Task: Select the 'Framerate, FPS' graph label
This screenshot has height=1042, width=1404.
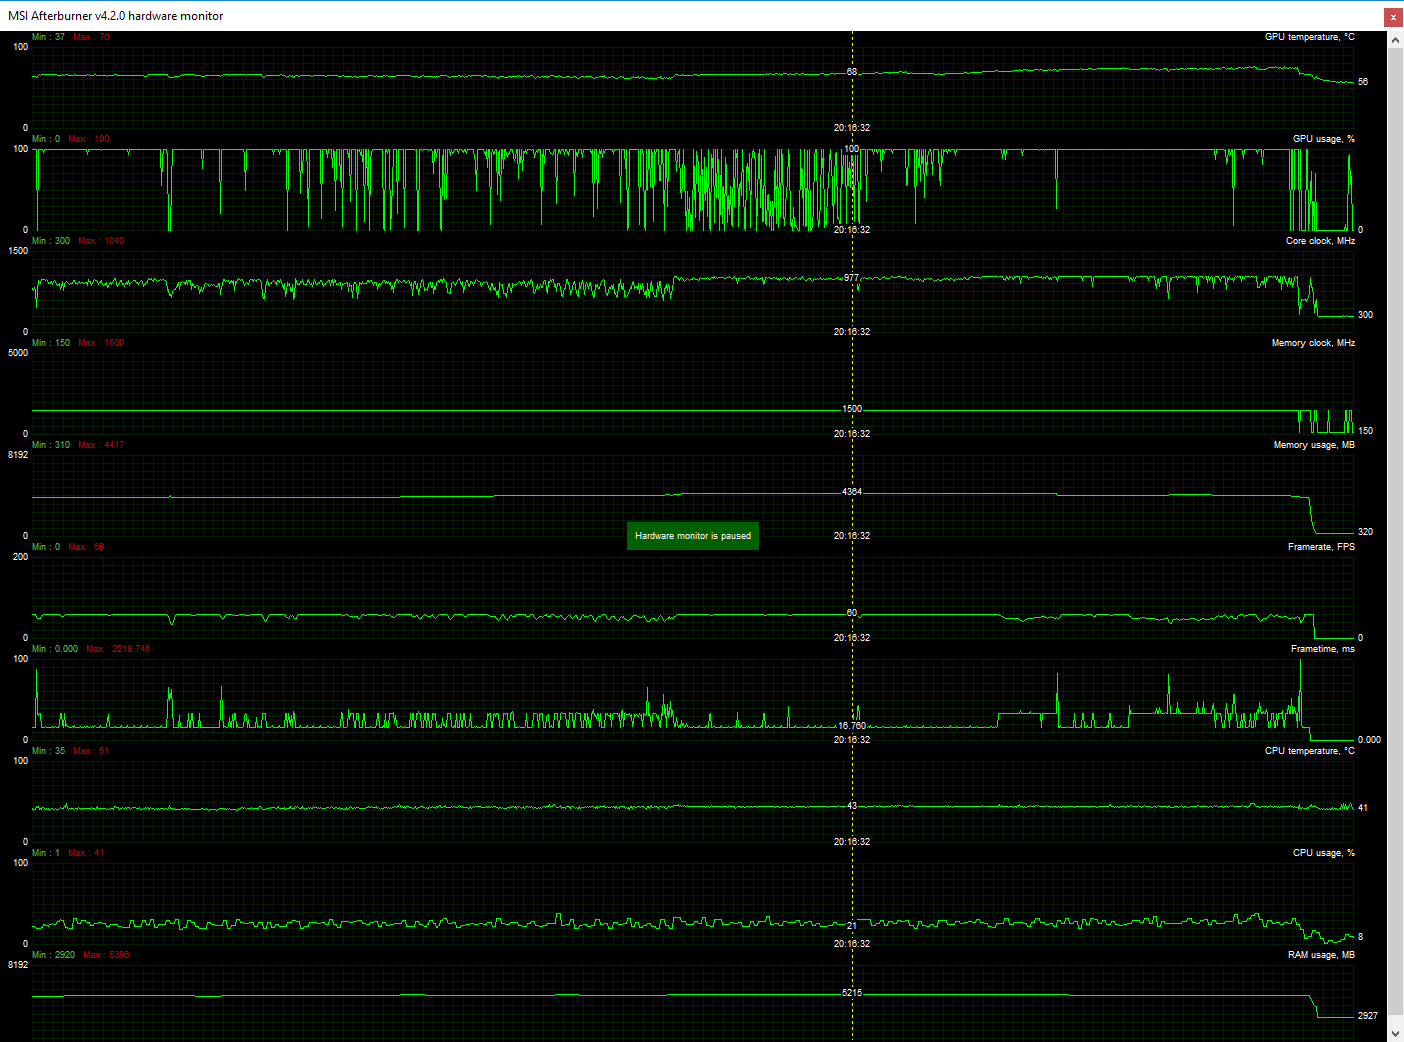Action: (1321, 547)
